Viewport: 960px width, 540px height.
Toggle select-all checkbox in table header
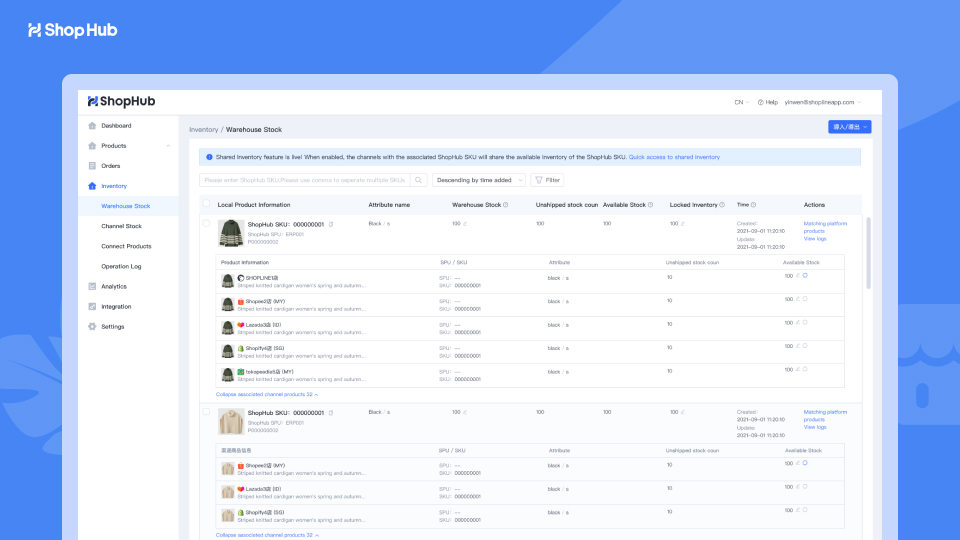point(206,204)
